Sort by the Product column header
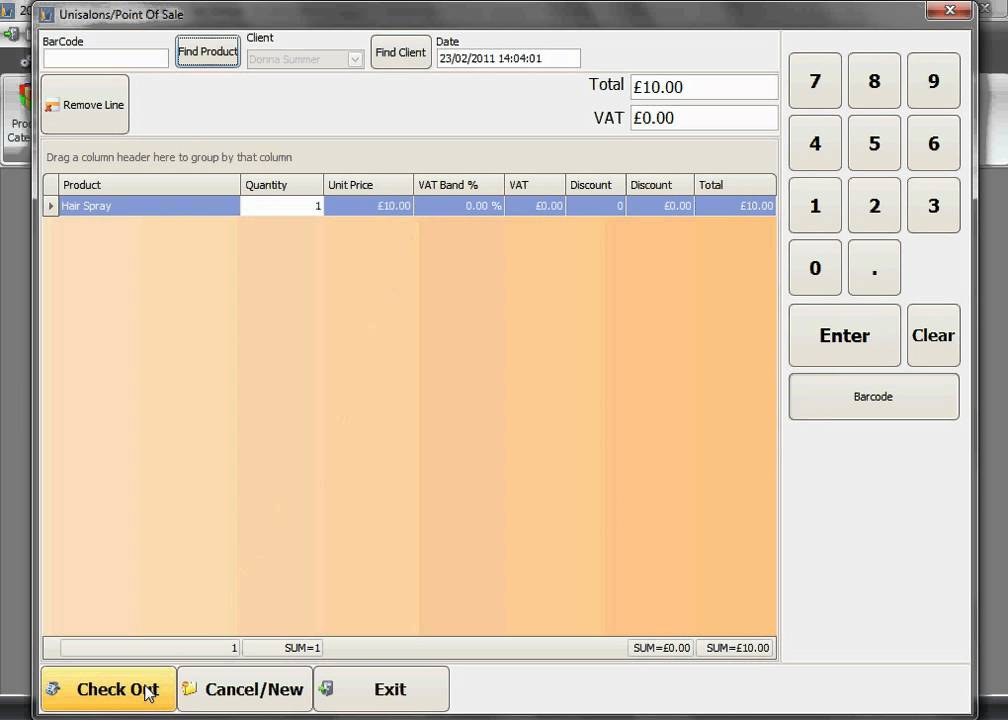 click(150, 185)
